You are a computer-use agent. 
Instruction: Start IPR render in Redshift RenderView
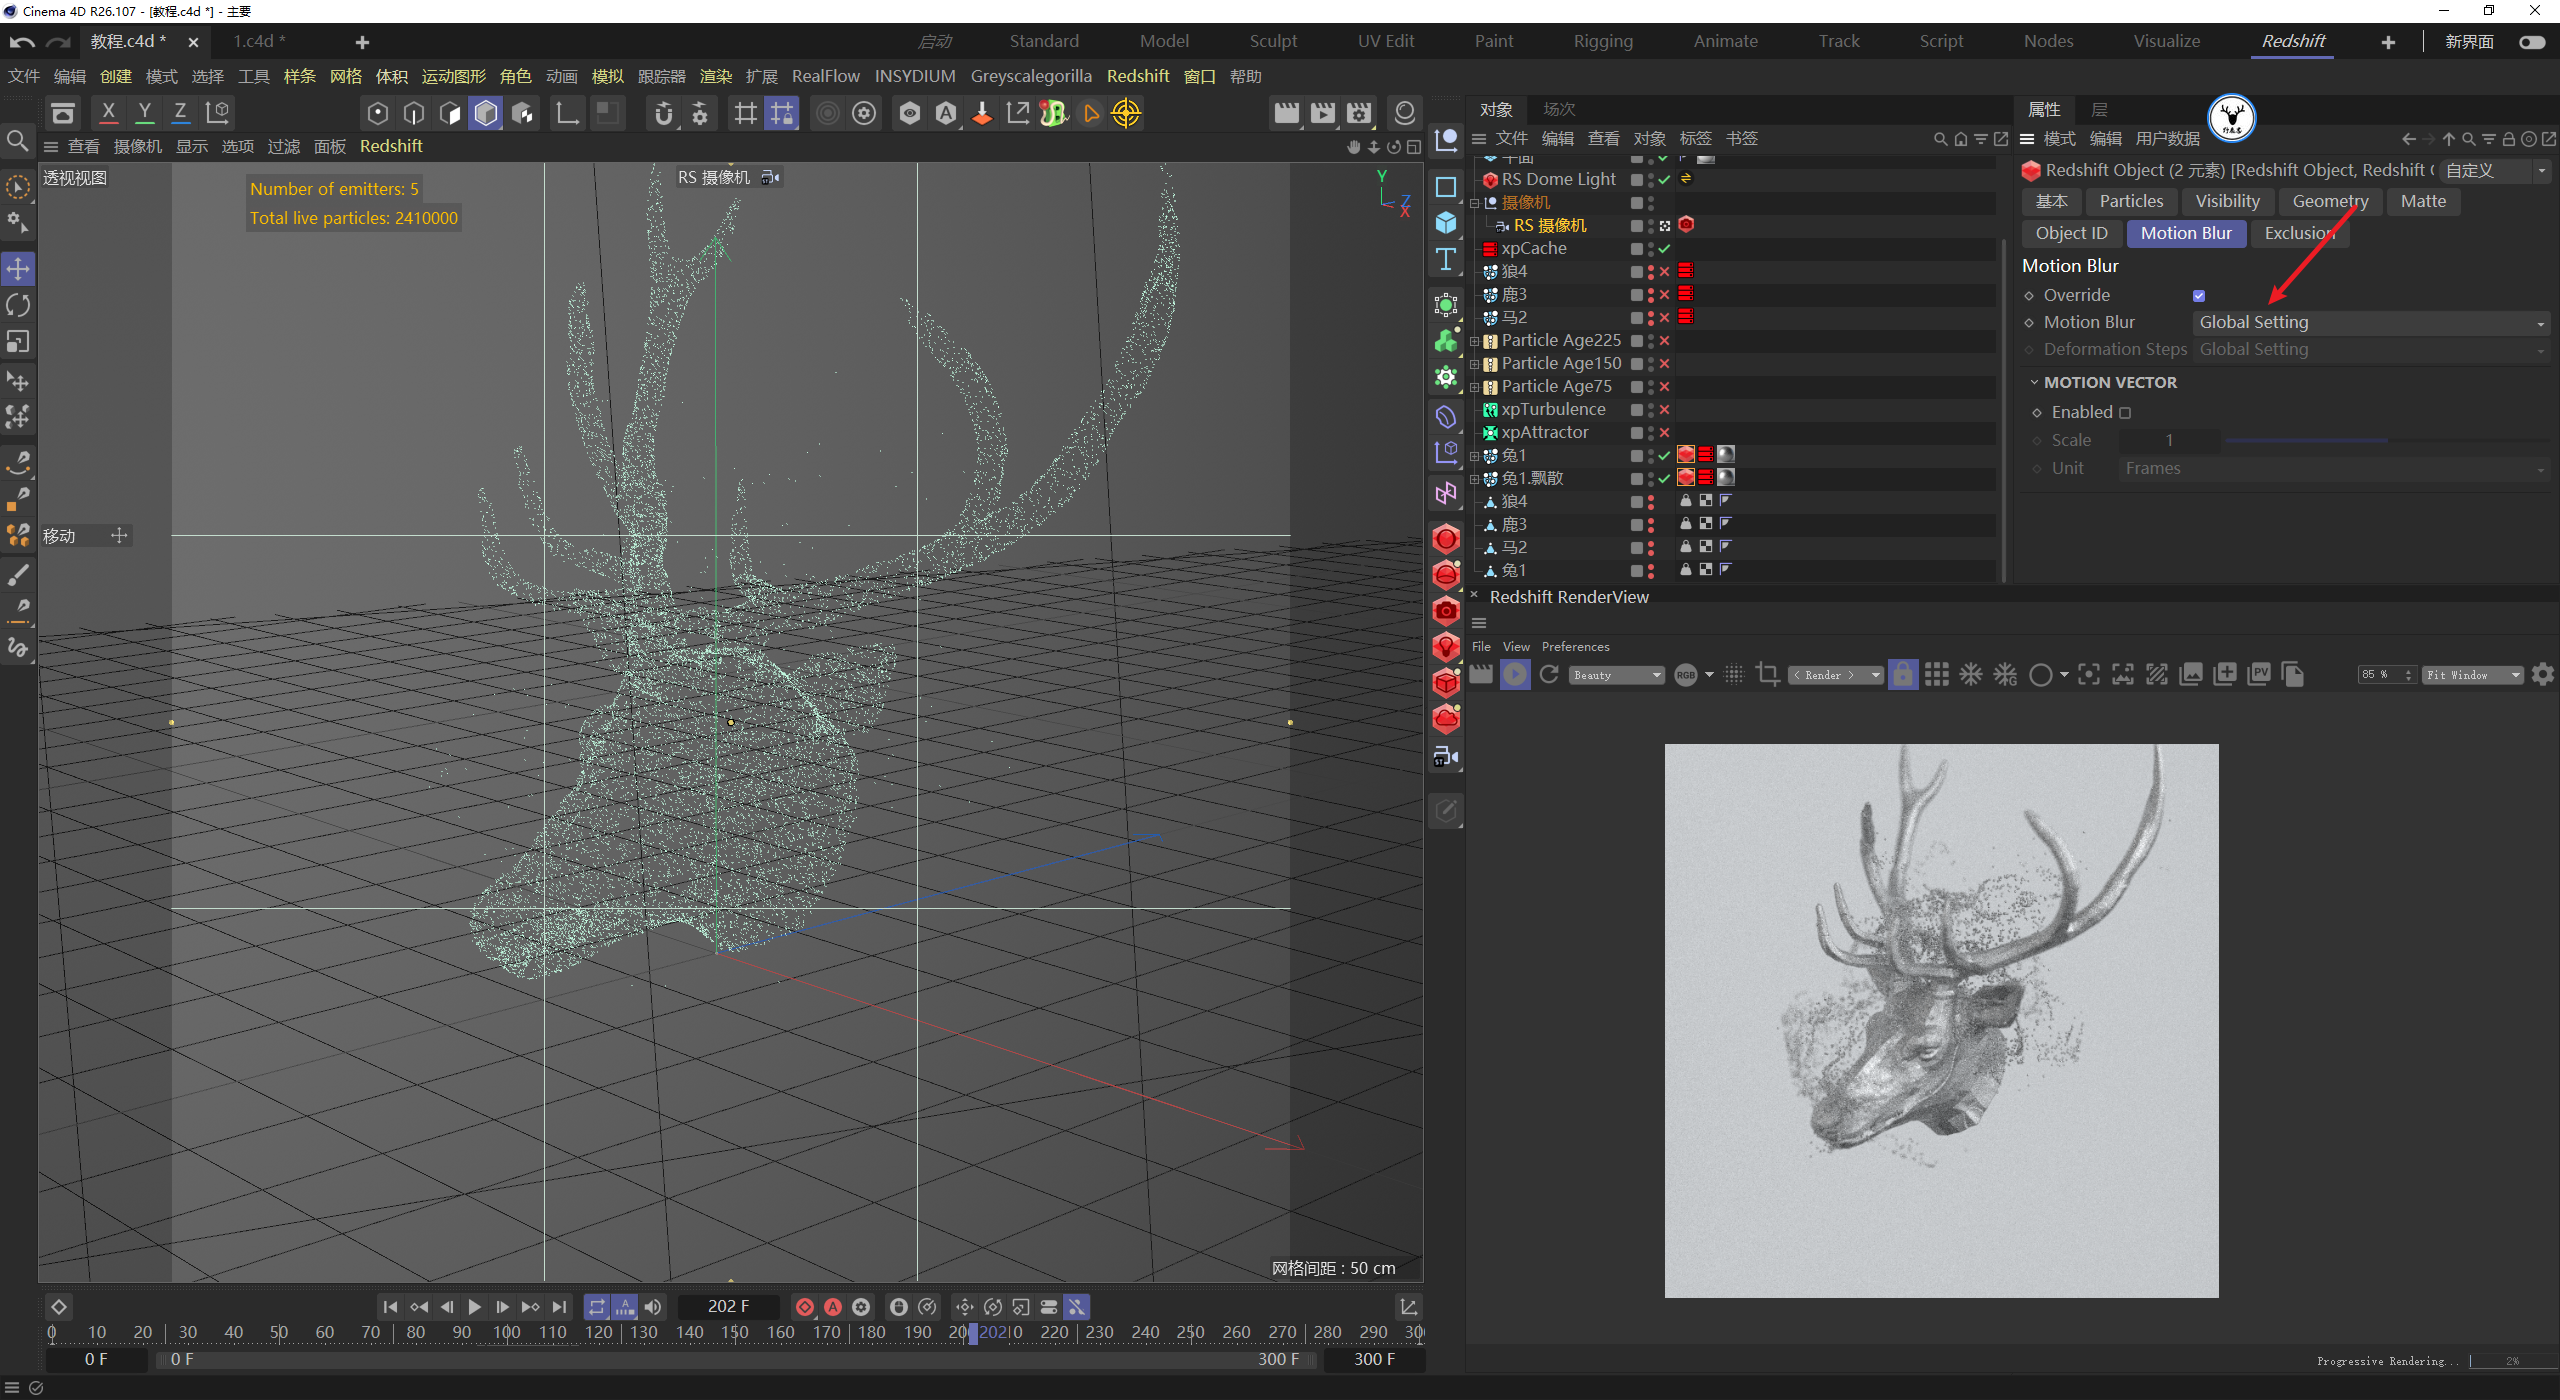tap(1515, 675)
